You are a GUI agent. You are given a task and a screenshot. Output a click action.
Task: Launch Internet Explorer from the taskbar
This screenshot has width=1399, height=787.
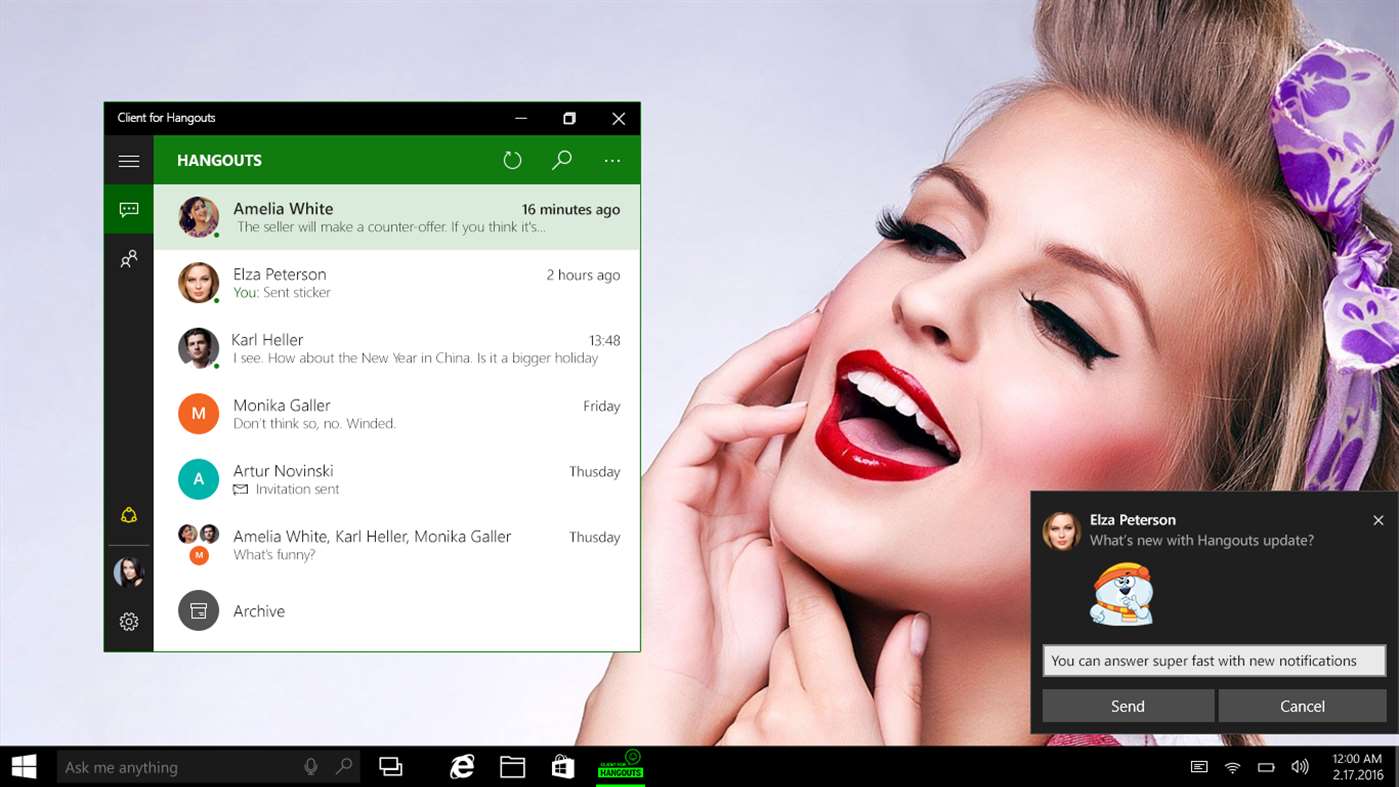[462, 767]
